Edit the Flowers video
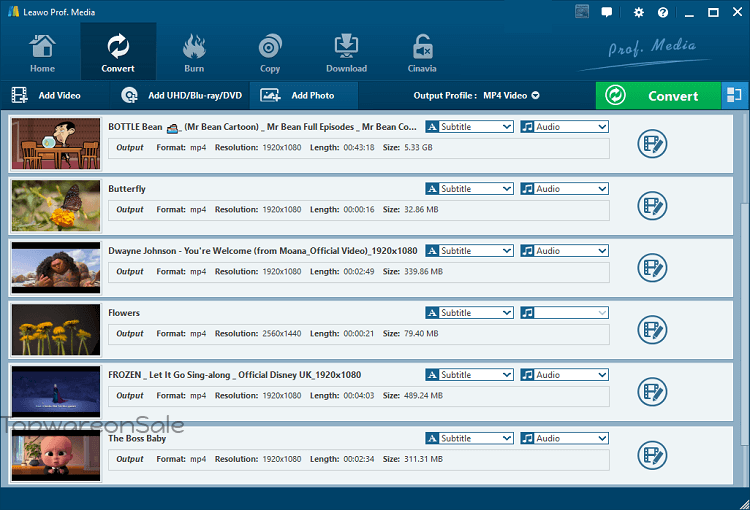 652,330
